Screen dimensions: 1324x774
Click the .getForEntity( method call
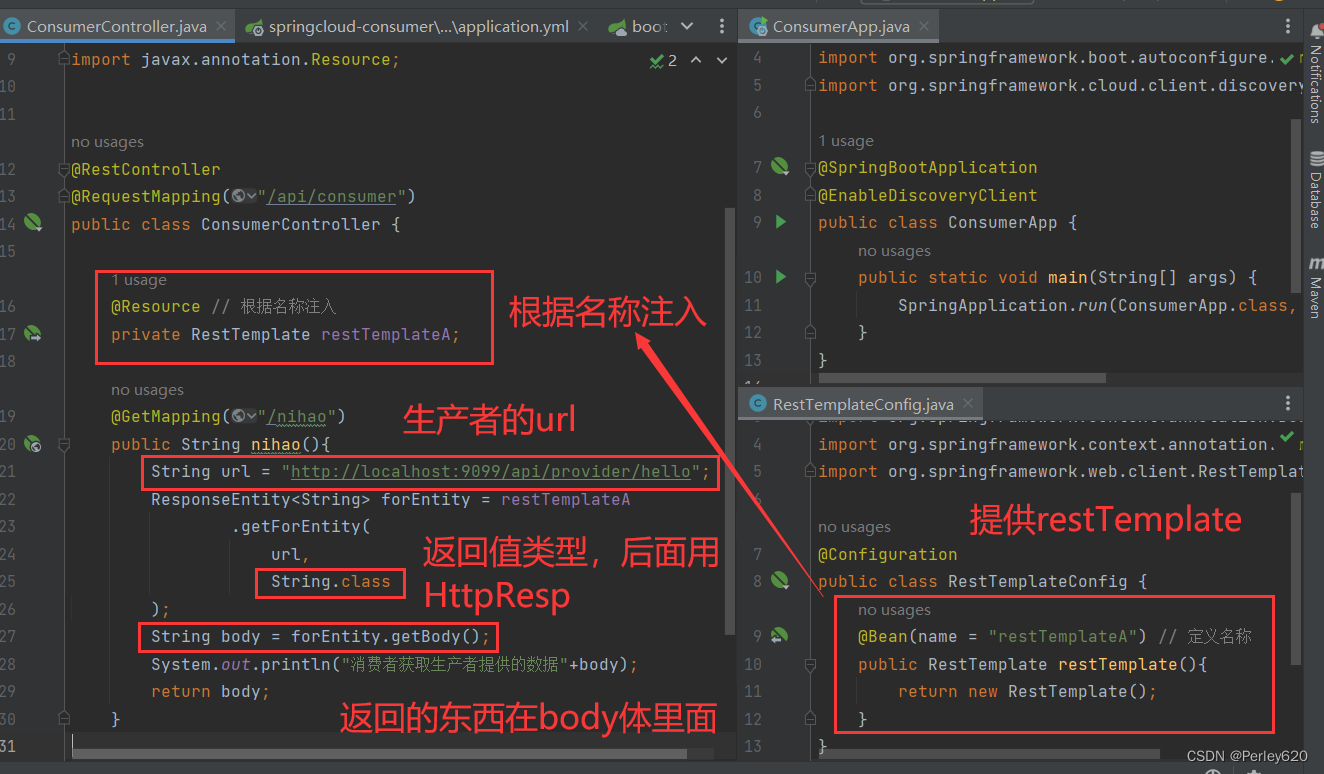pyautogui.click(x=301, y=526)
